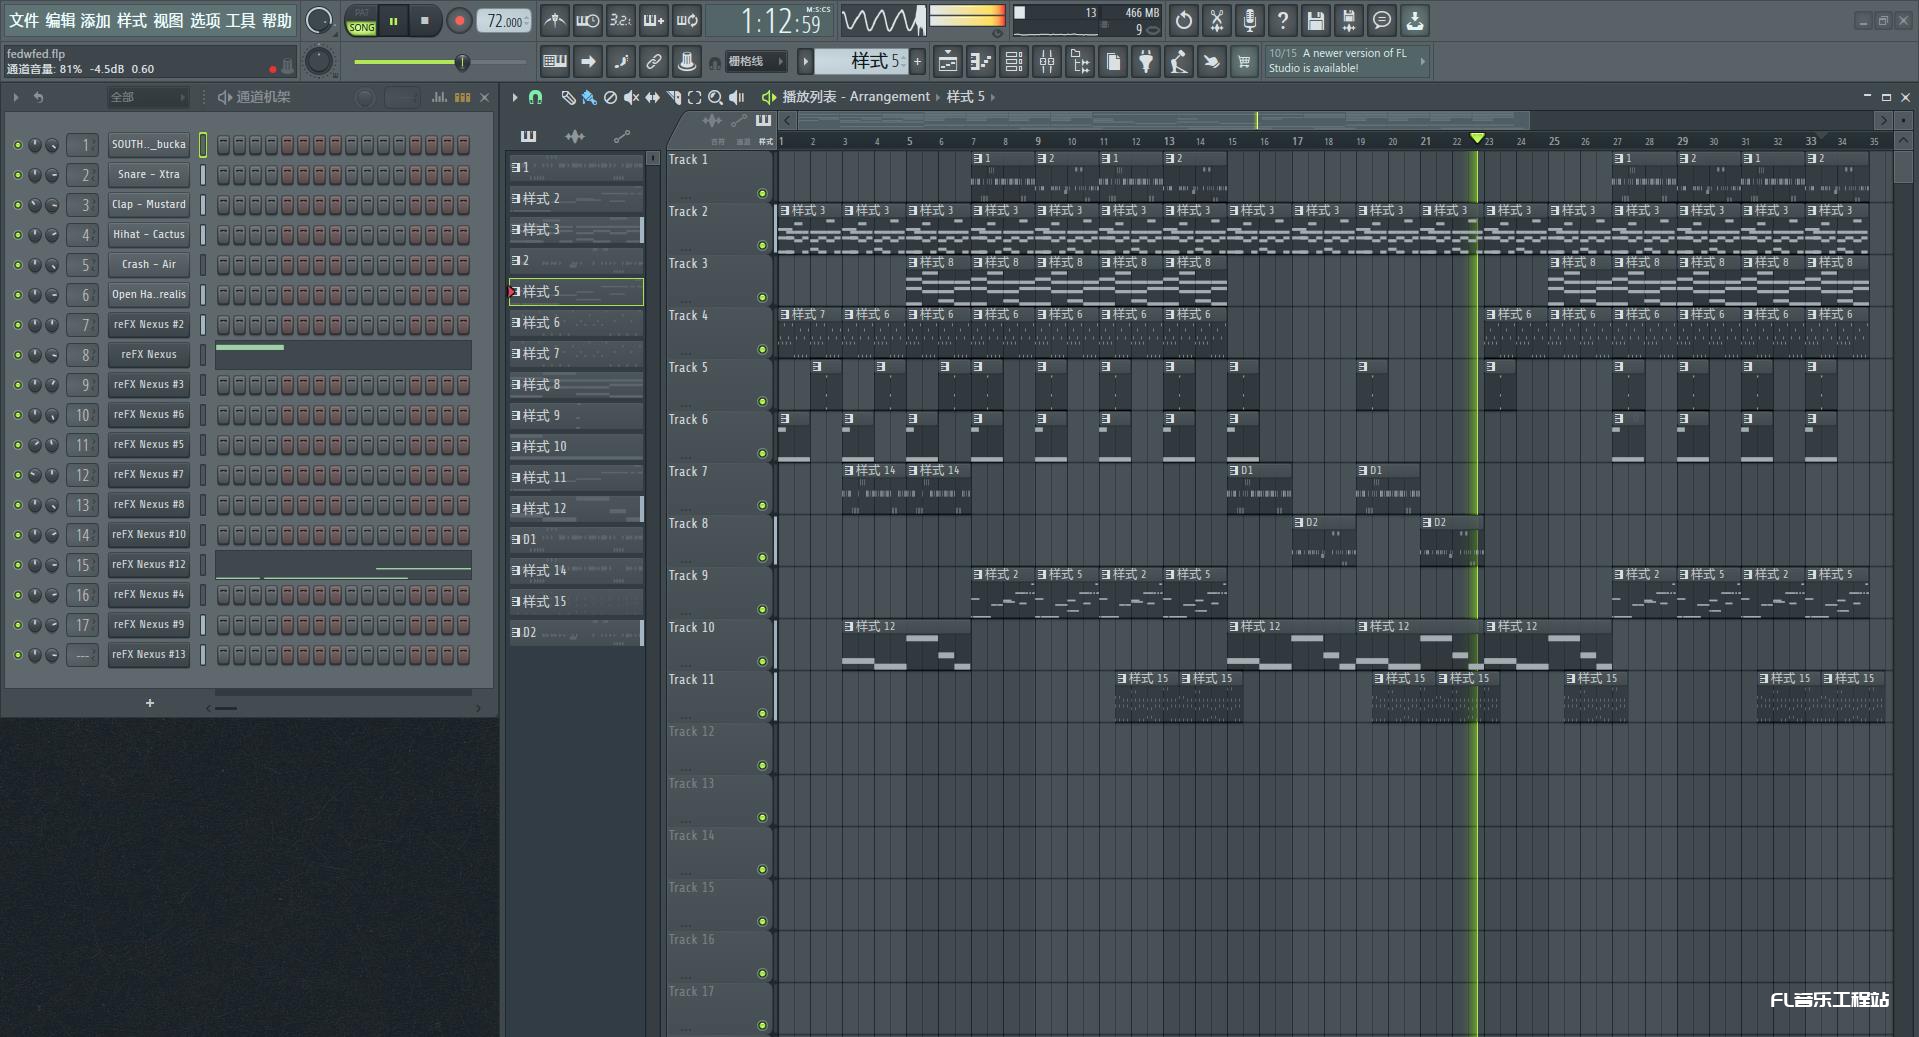
Task: Toggle auto-scroll arrow icon
Action: (588, 62)
